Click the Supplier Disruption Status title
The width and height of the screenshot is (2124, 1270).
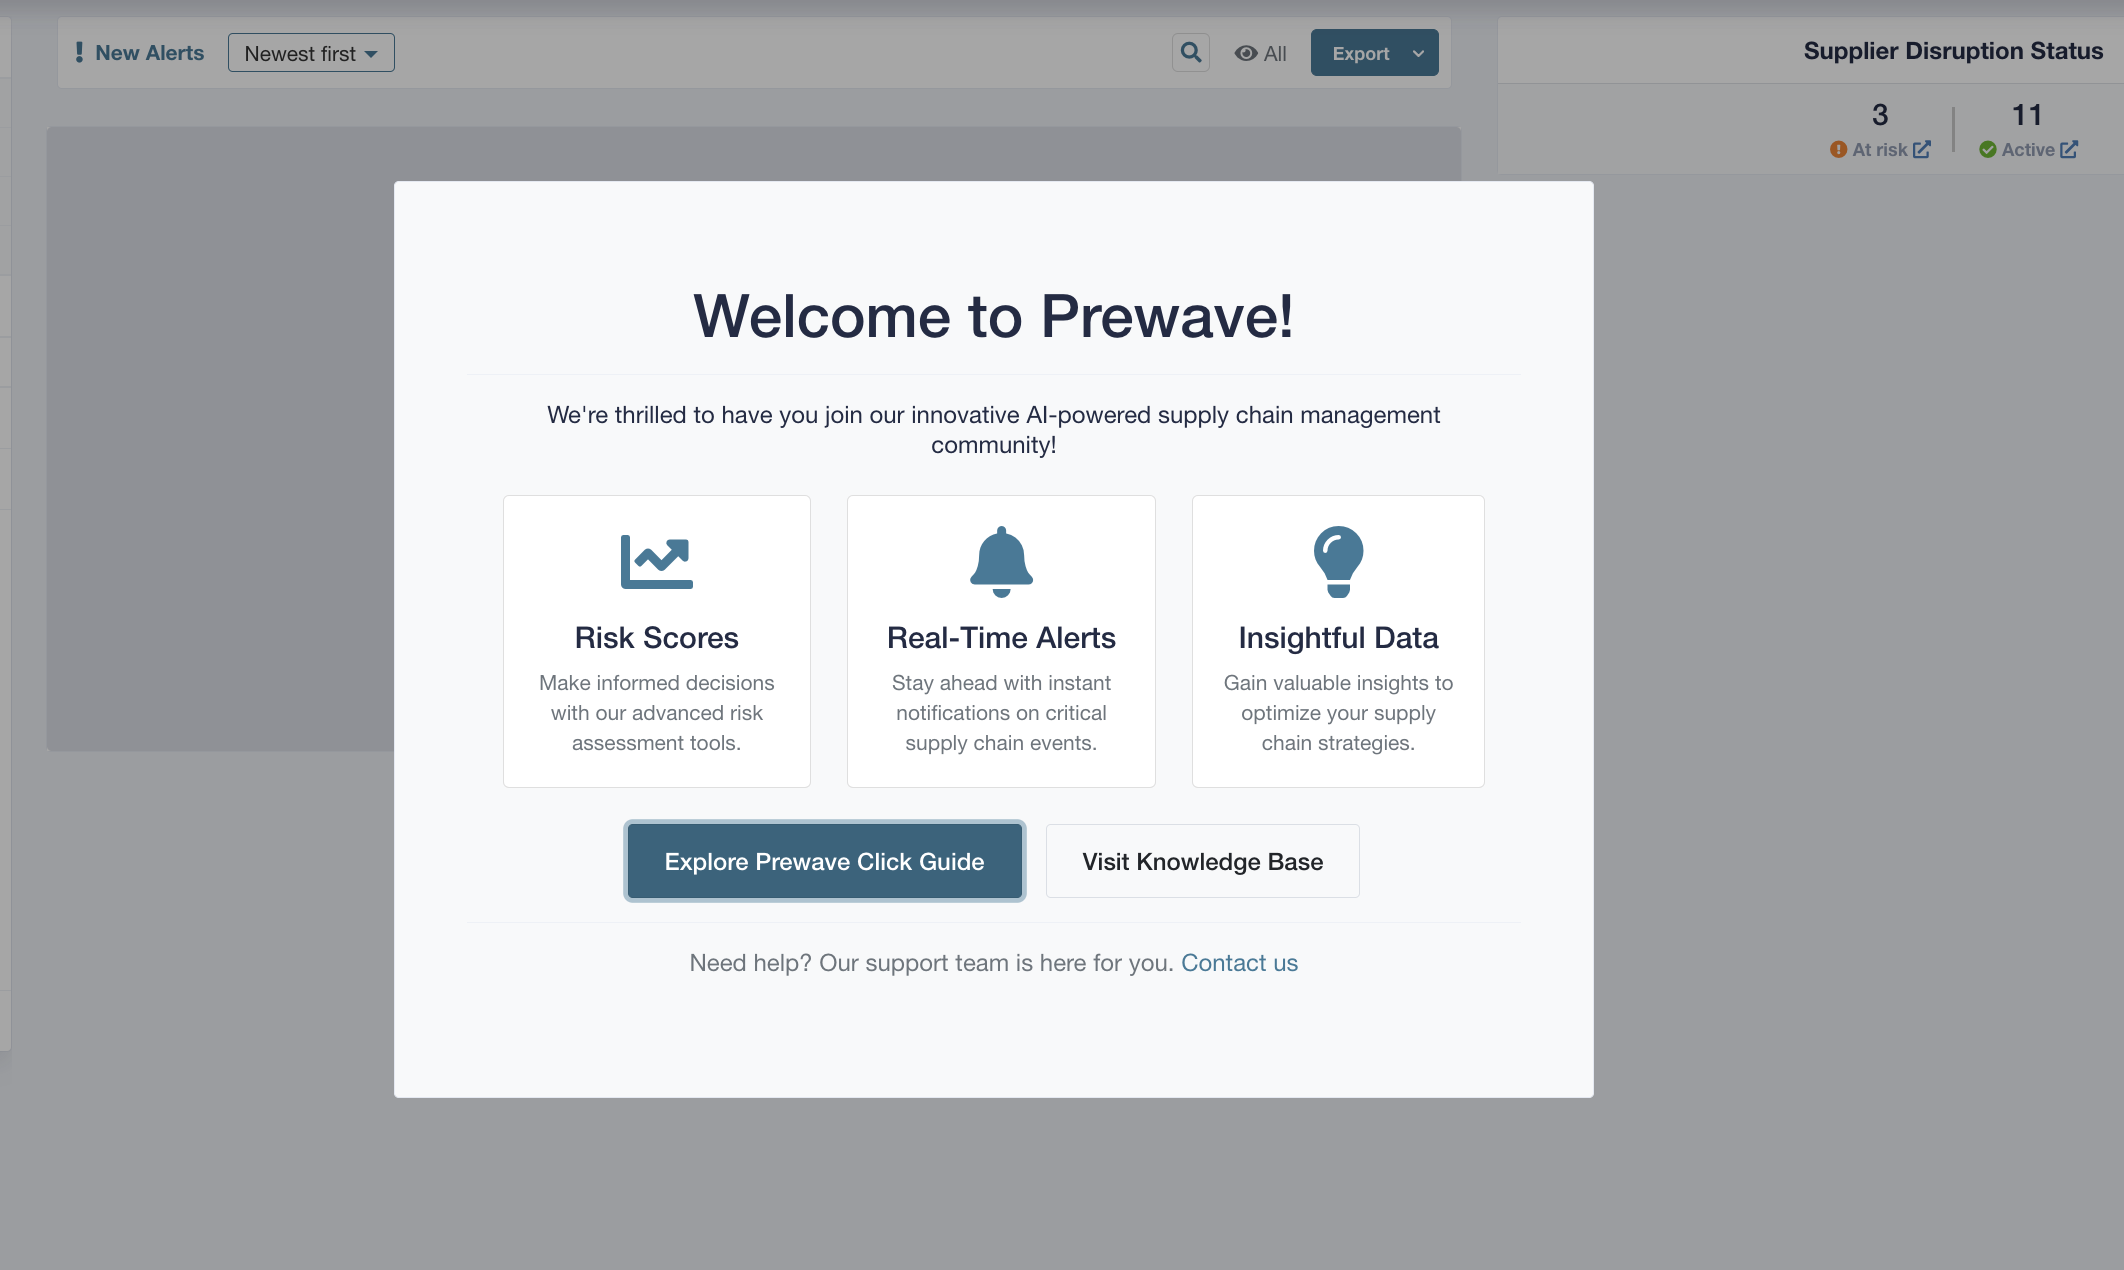[1953, 51]
